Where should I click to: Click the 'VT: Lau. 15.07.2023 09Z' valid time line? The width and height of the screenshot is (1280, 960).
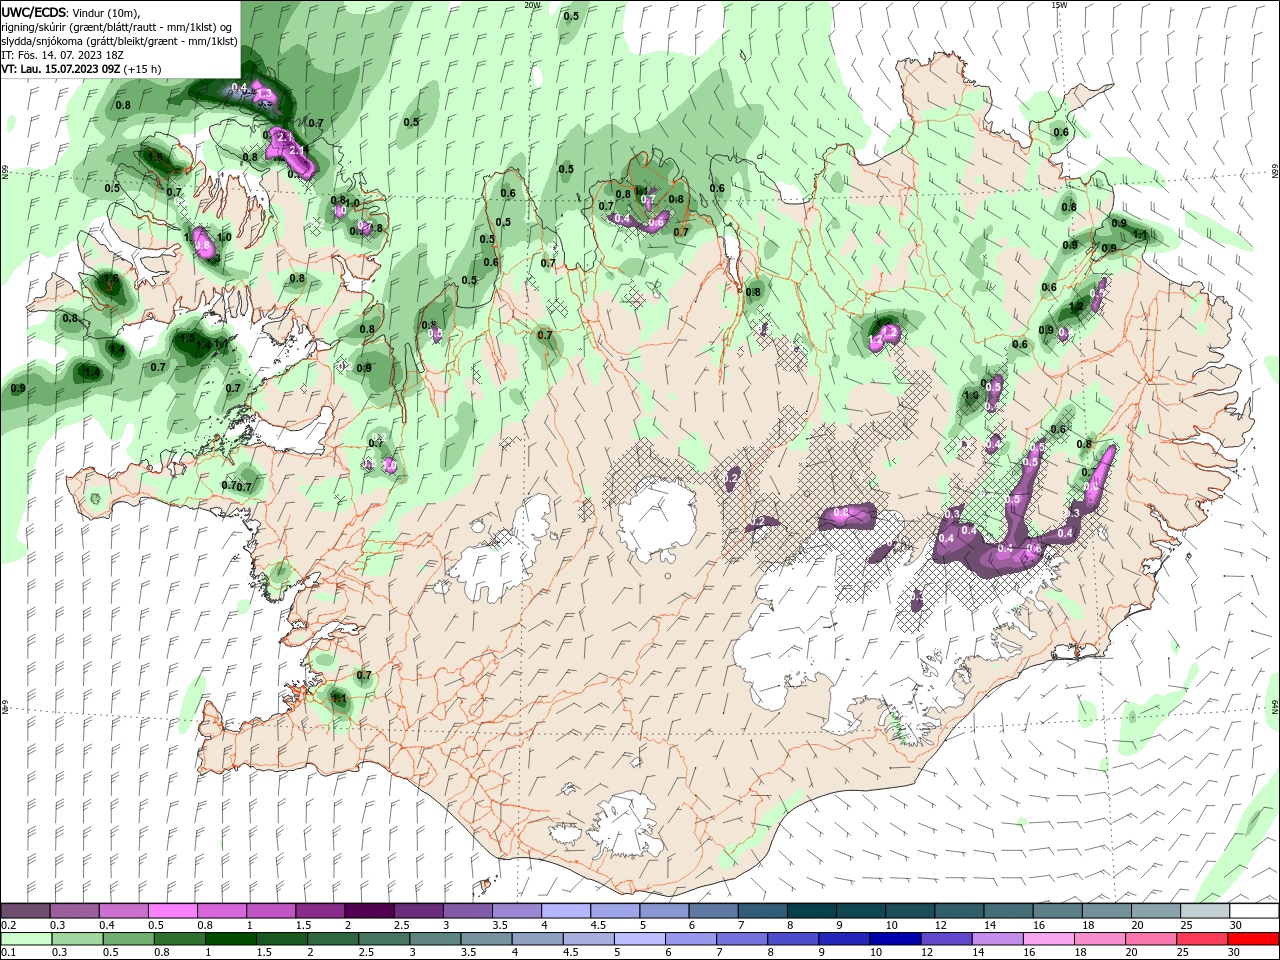61,69
